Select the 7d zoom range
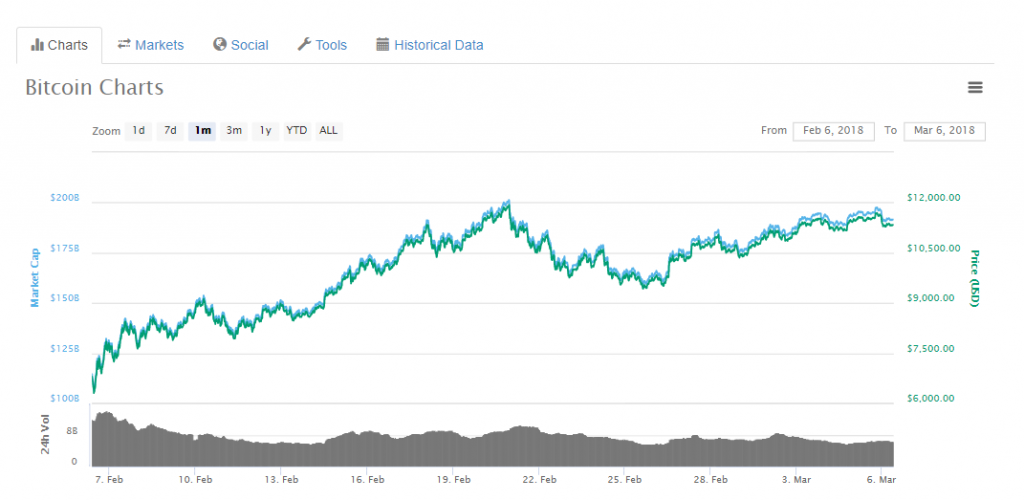The height and width of the screenshot is (500, 1024). pyautogui.click(x=170, y=131)
